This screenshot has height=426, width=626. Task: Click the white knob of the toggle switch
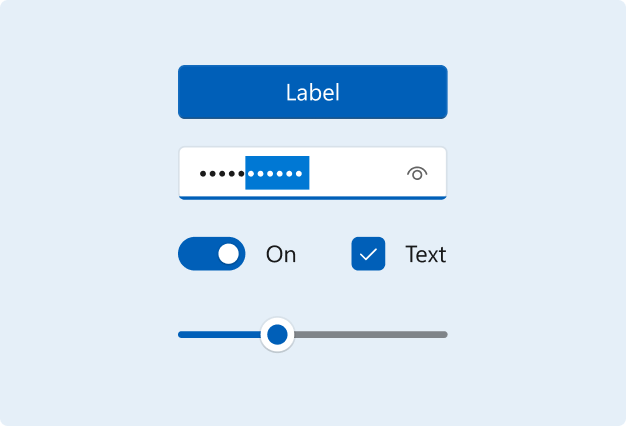(x=228, y=254)
